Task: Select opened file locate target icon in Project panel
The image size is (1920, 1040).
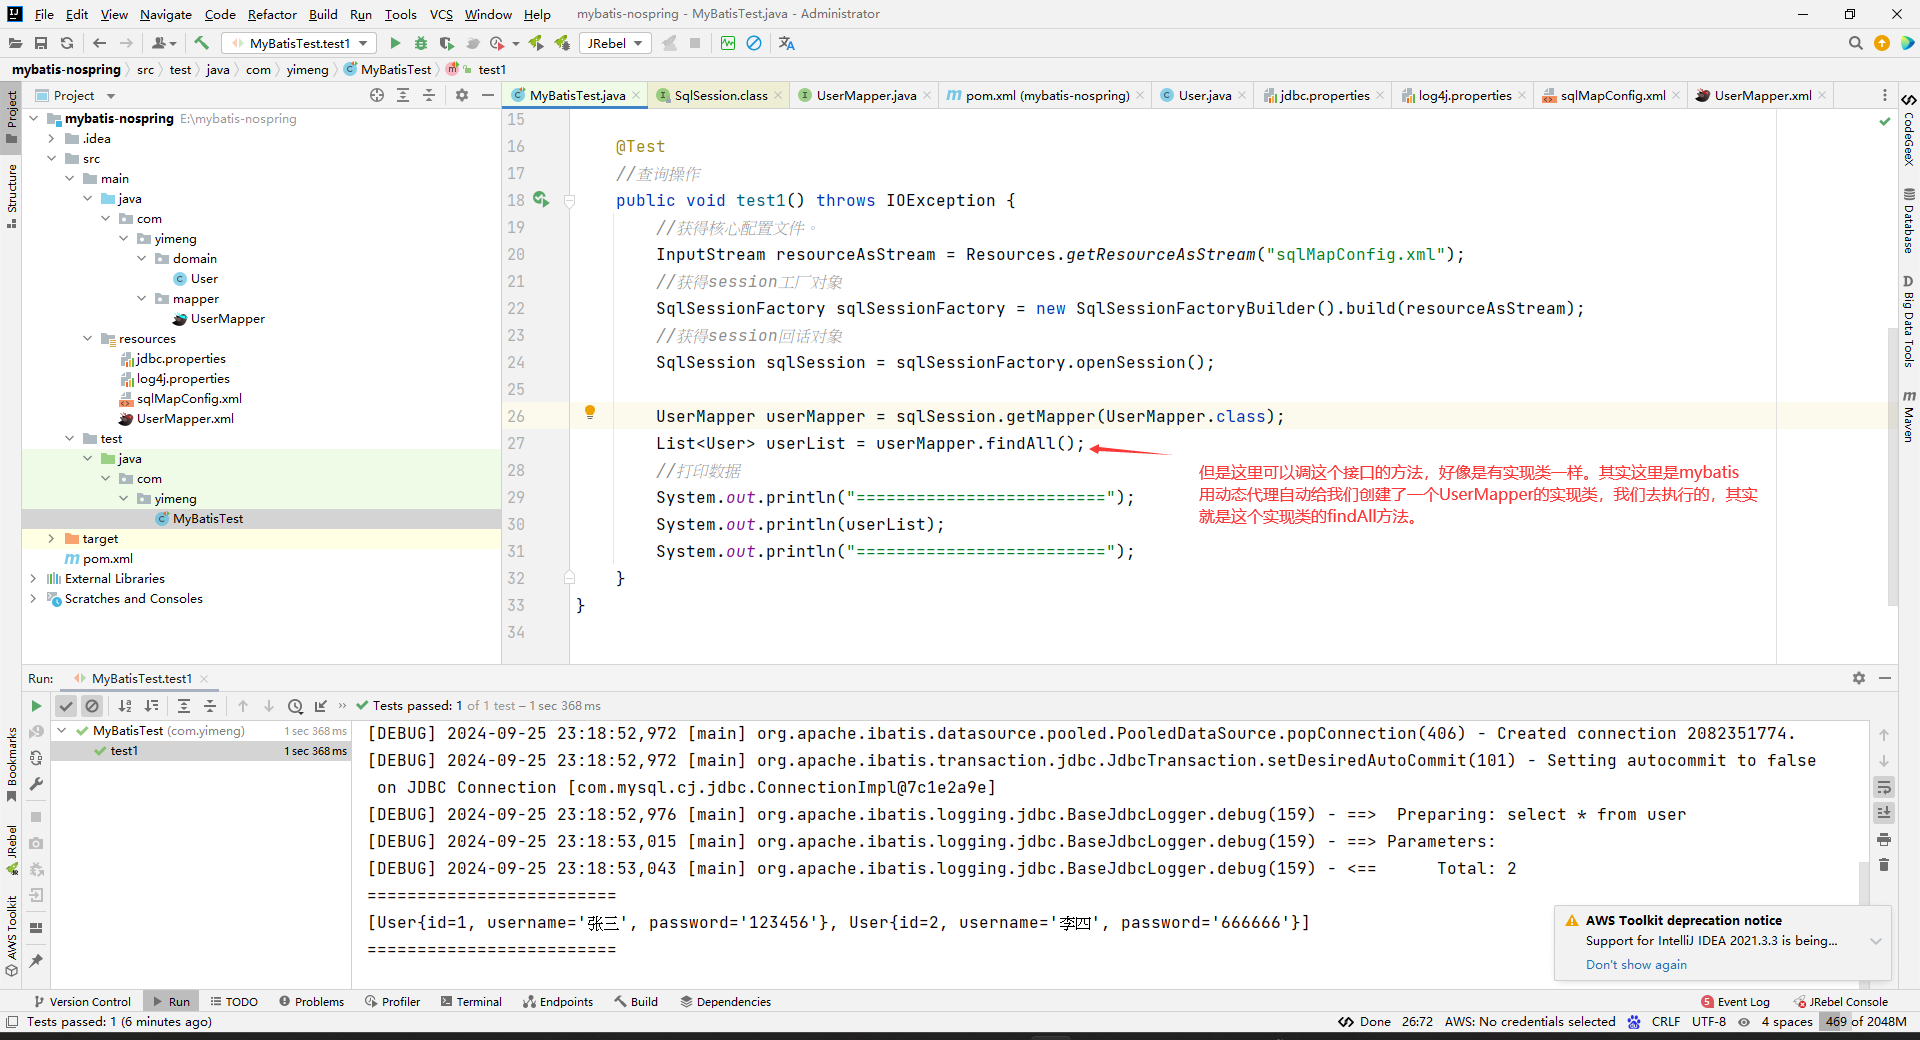Action: [377, 95]
